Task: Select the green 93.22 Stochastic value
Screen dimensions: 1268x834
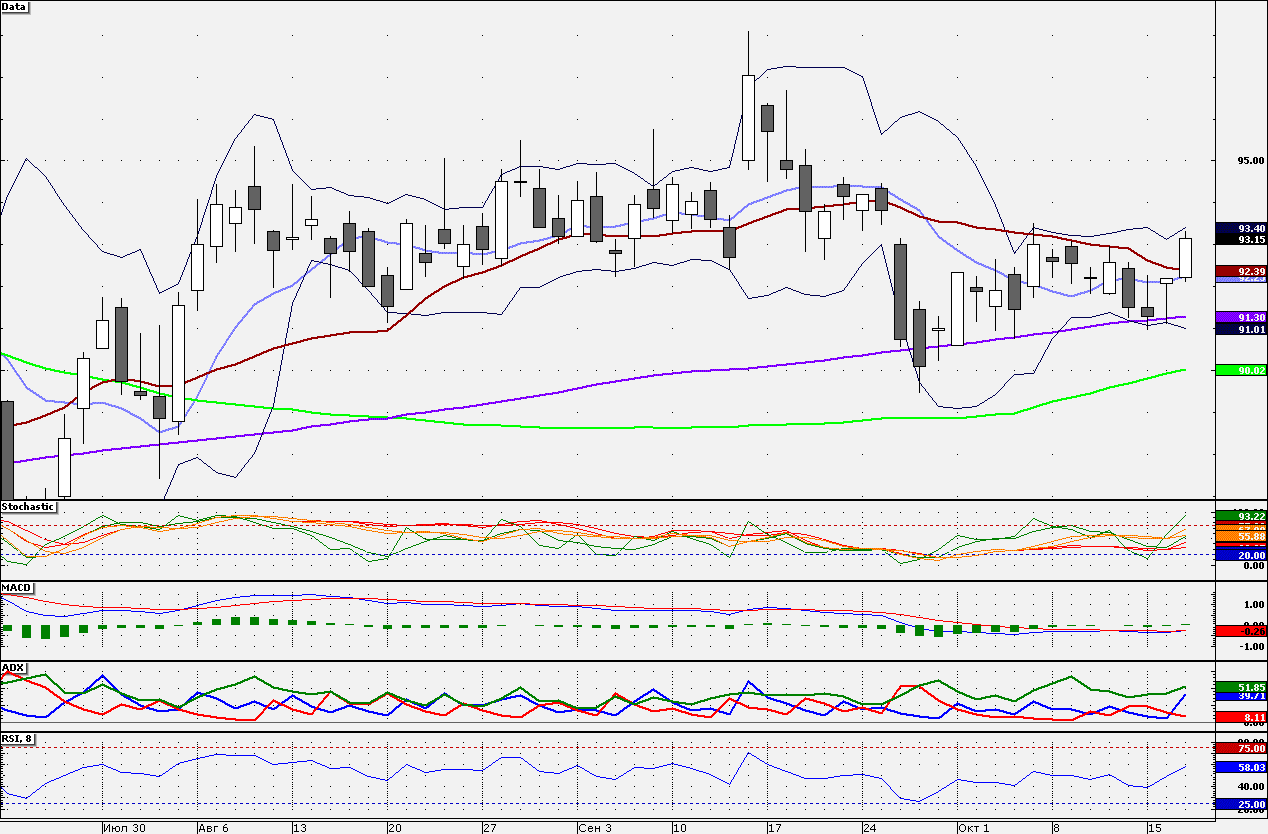Action: point(1241,515)
